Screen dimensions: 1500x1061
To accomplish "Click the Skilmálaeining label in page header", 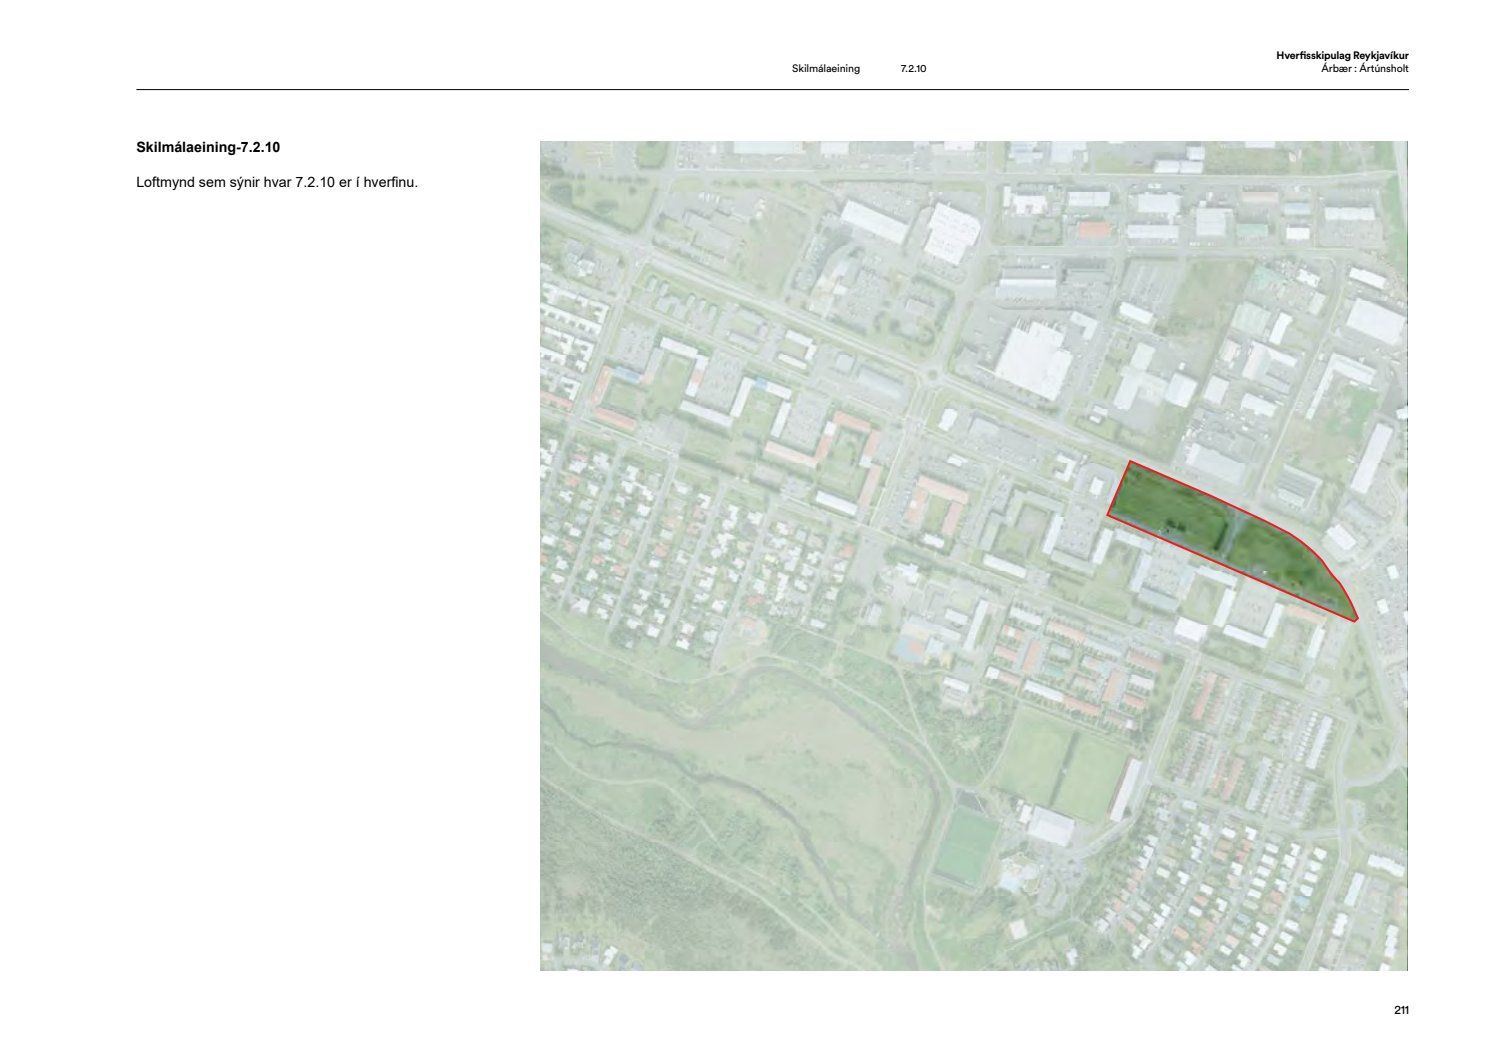I will tap(825, 69).
